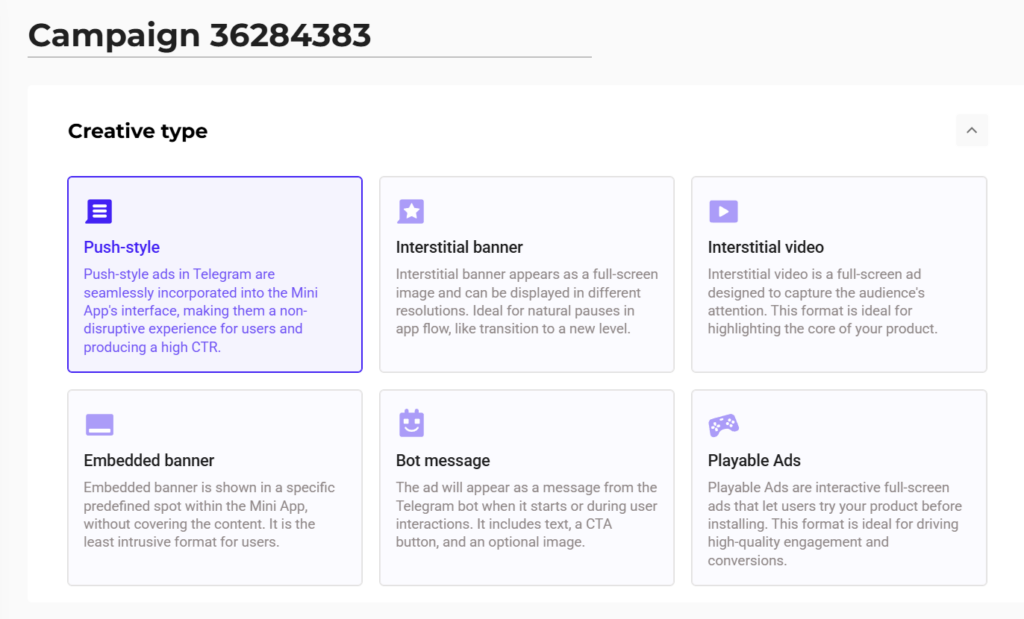This screenshot has height=619, width=1024.
Task: Choose the Bot message title
Action: pos(443,460)
